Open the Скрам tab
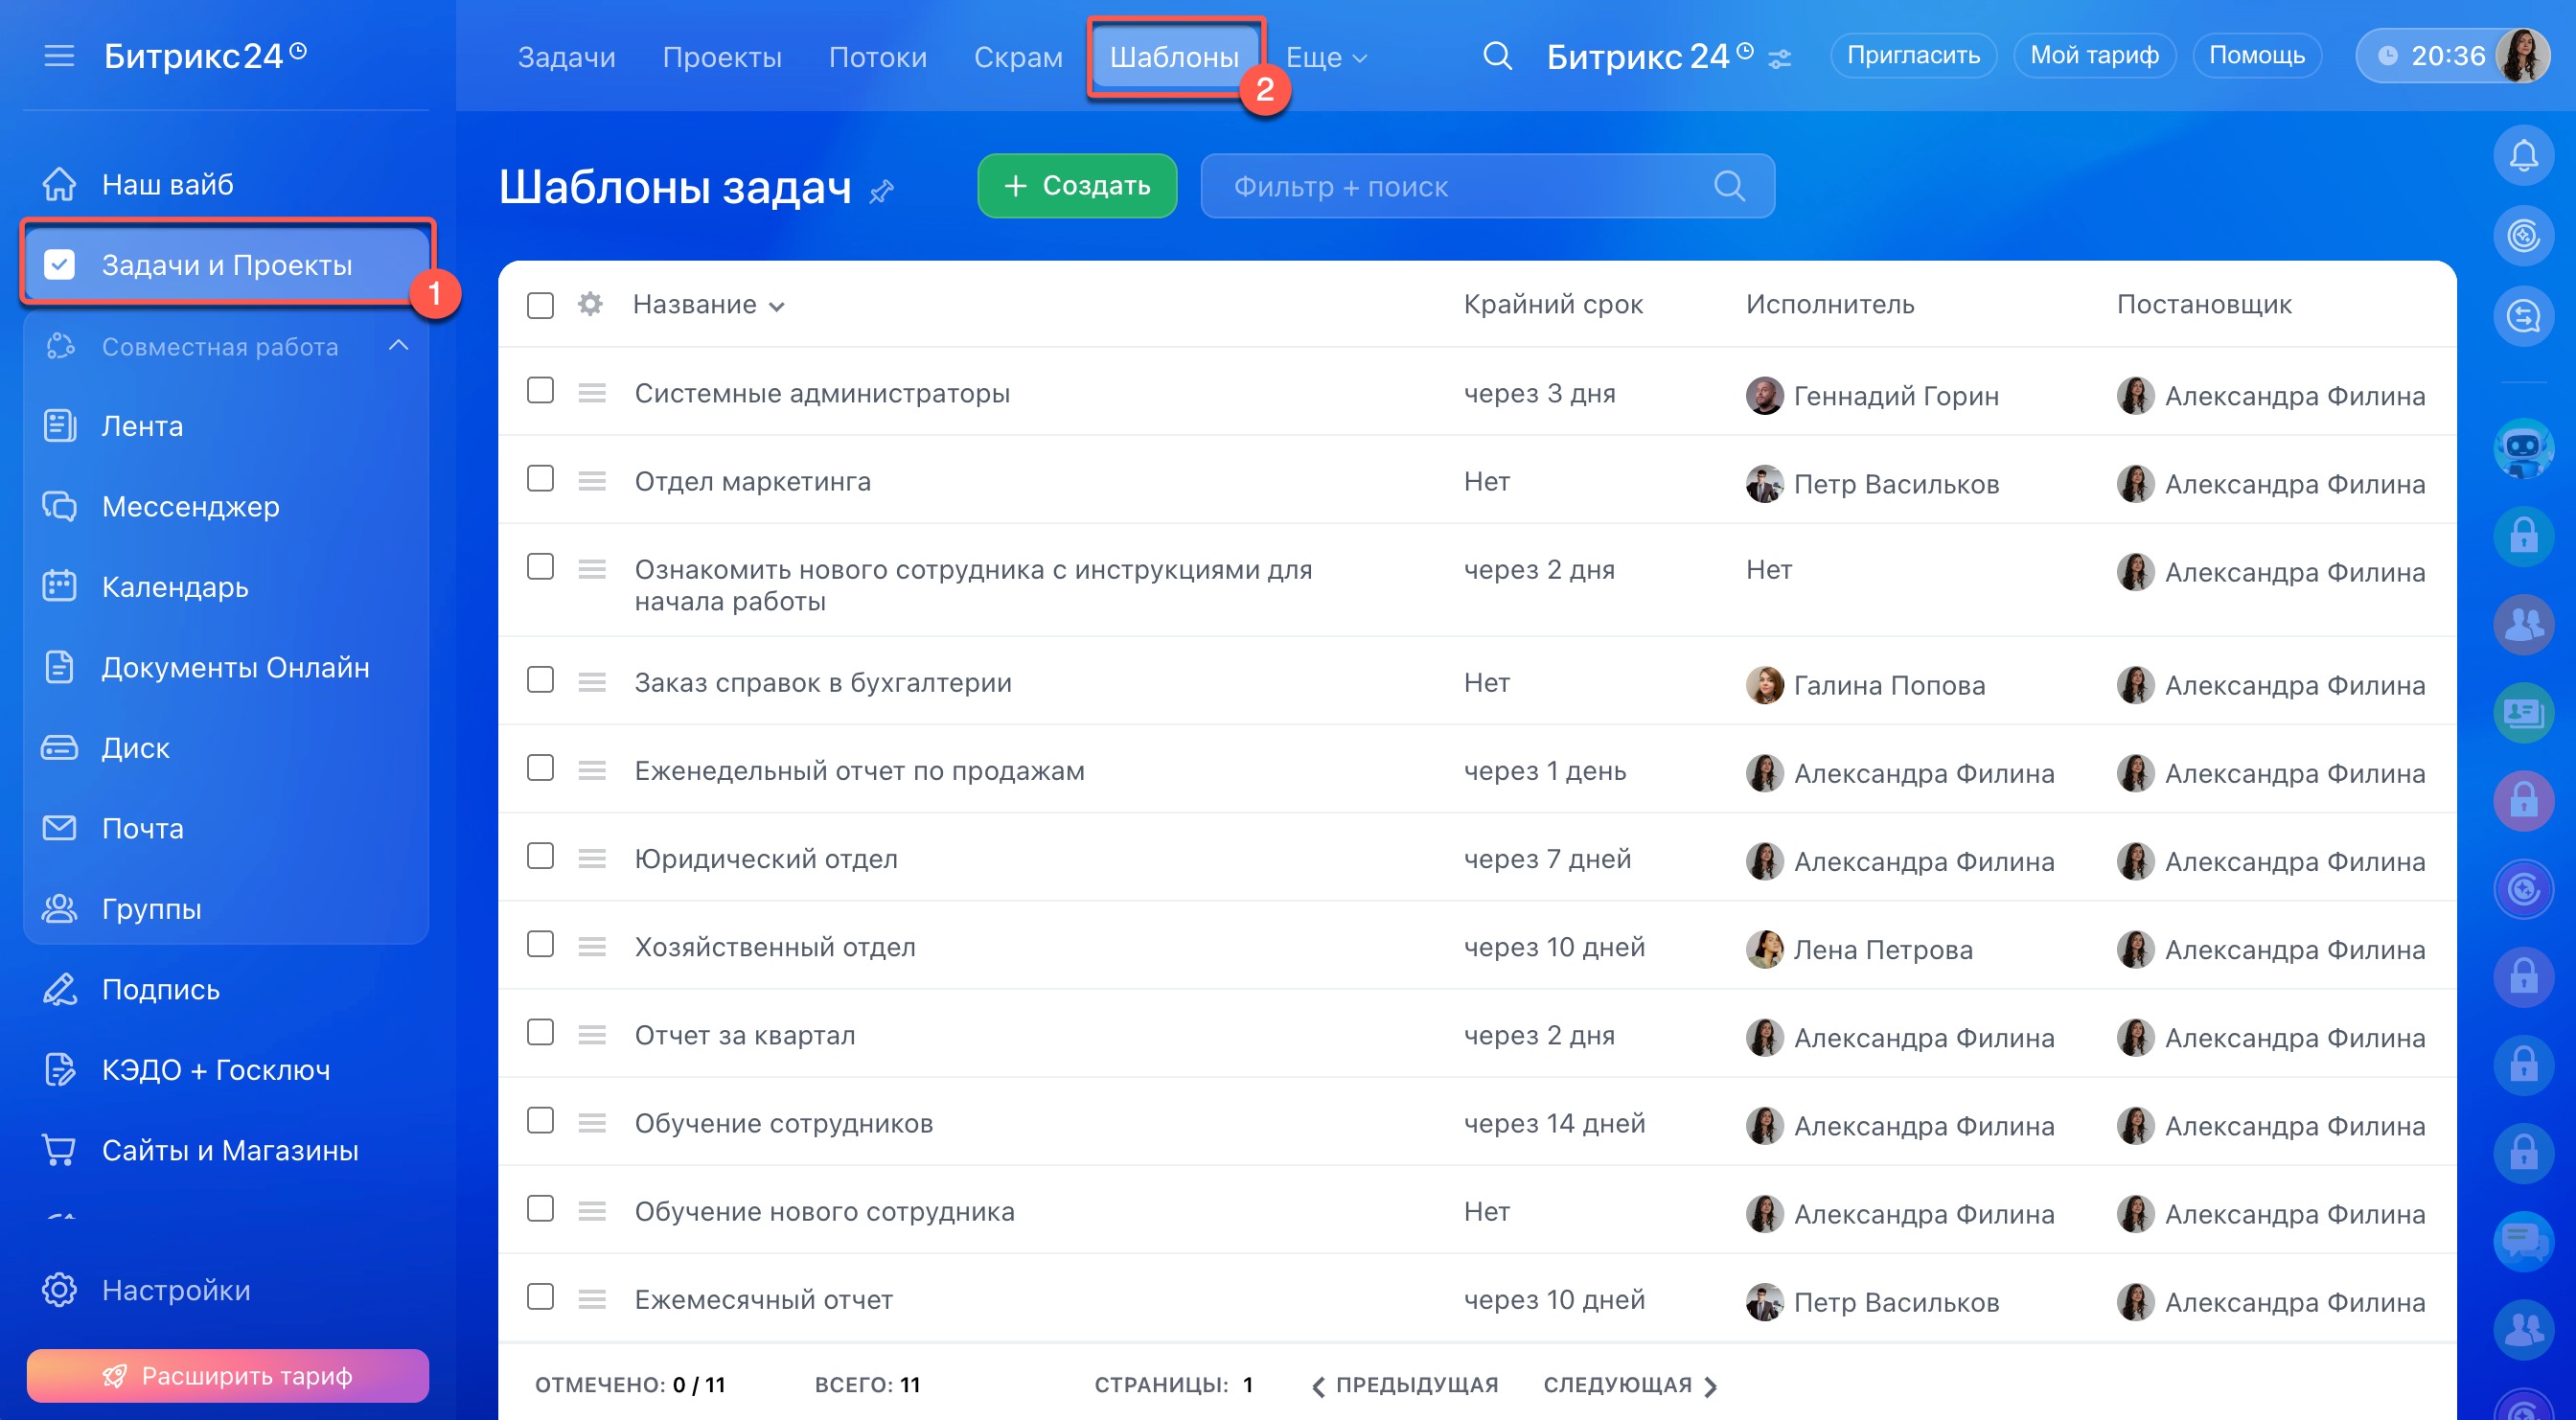2576x1420 pixels. pyautogui.click(x=1017, y=57)
